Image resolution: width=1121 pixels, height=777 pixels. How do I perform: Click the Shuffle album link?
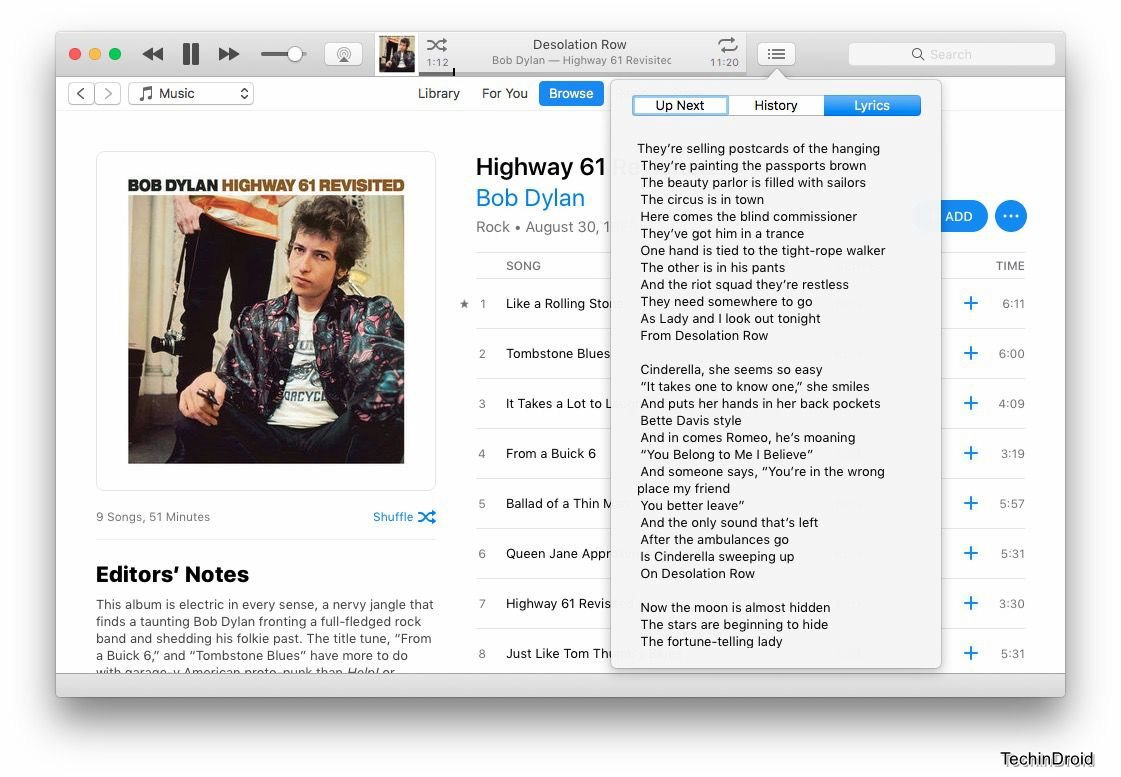[x=404, y=517]
